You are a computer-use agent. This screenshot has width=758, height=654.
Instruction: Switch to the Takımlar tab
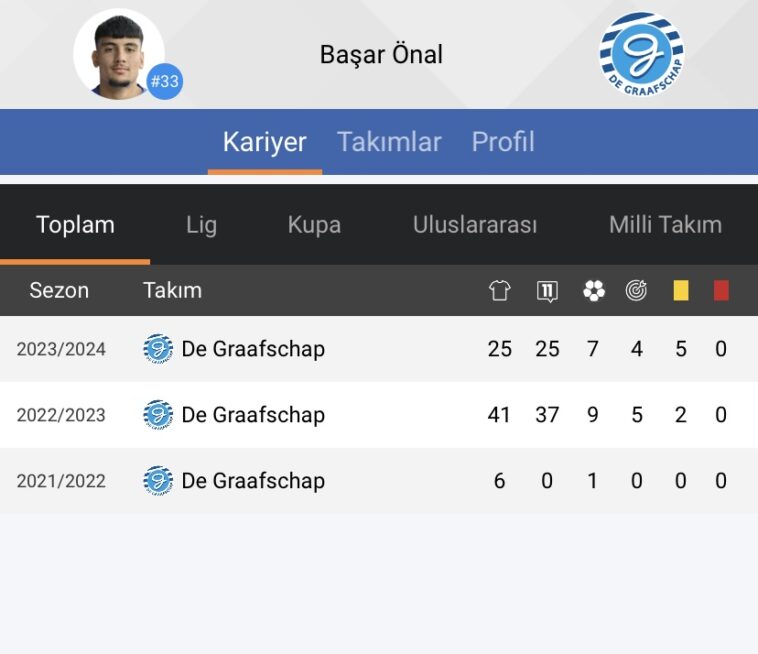pos(389,142)
